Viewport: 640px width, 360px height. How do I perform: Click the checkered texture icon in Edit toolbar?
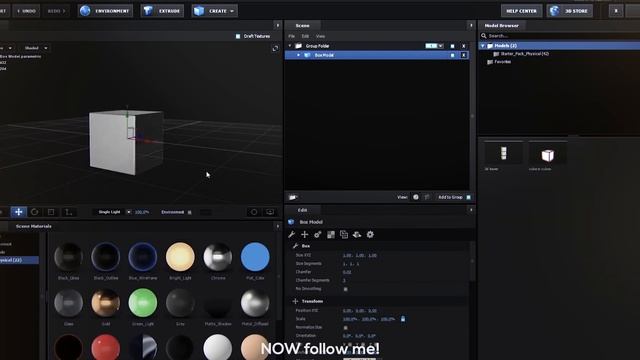(x=331, y=234)
